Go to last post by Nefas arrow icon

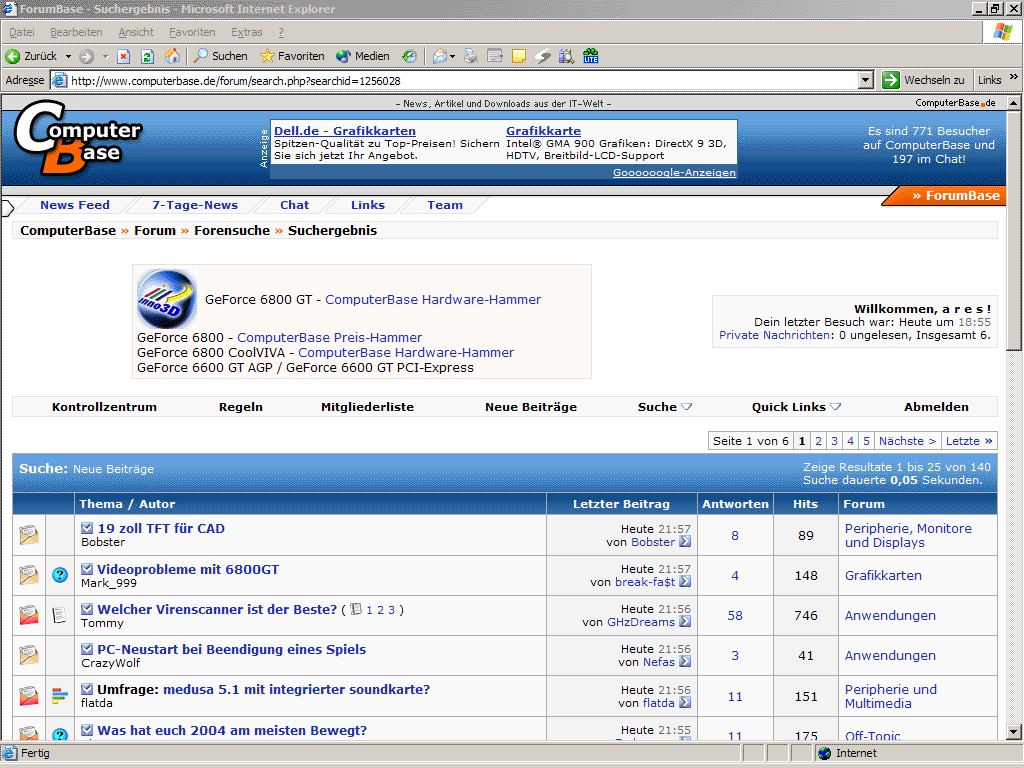(x=684, y=662)
